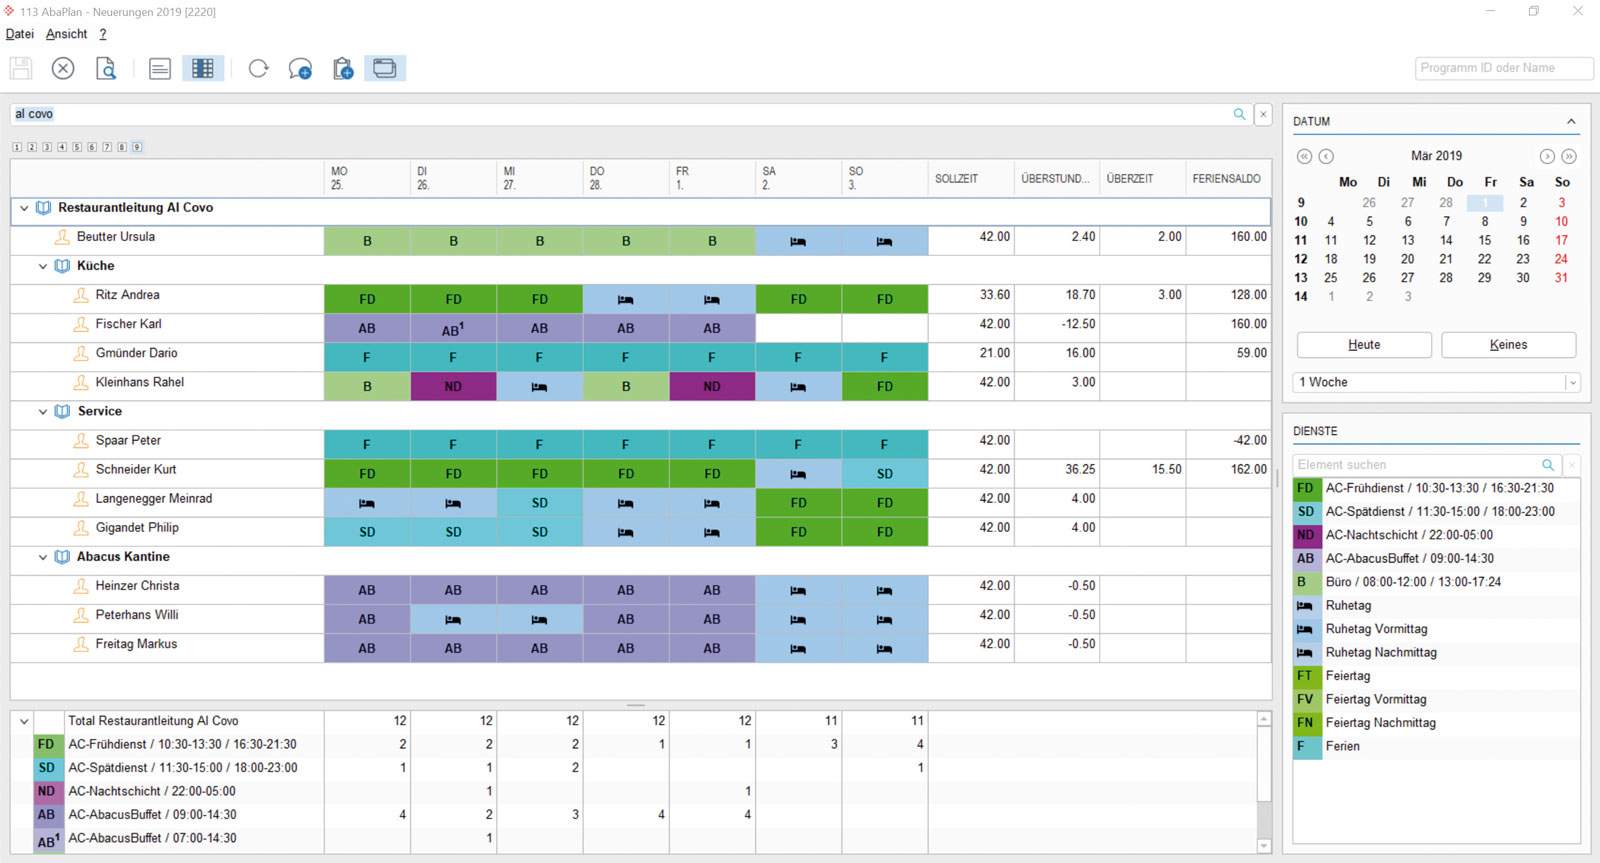1600x863 pixels.
Task: Add a comment with speech-bubble plus icon
Action: (300, 68)
